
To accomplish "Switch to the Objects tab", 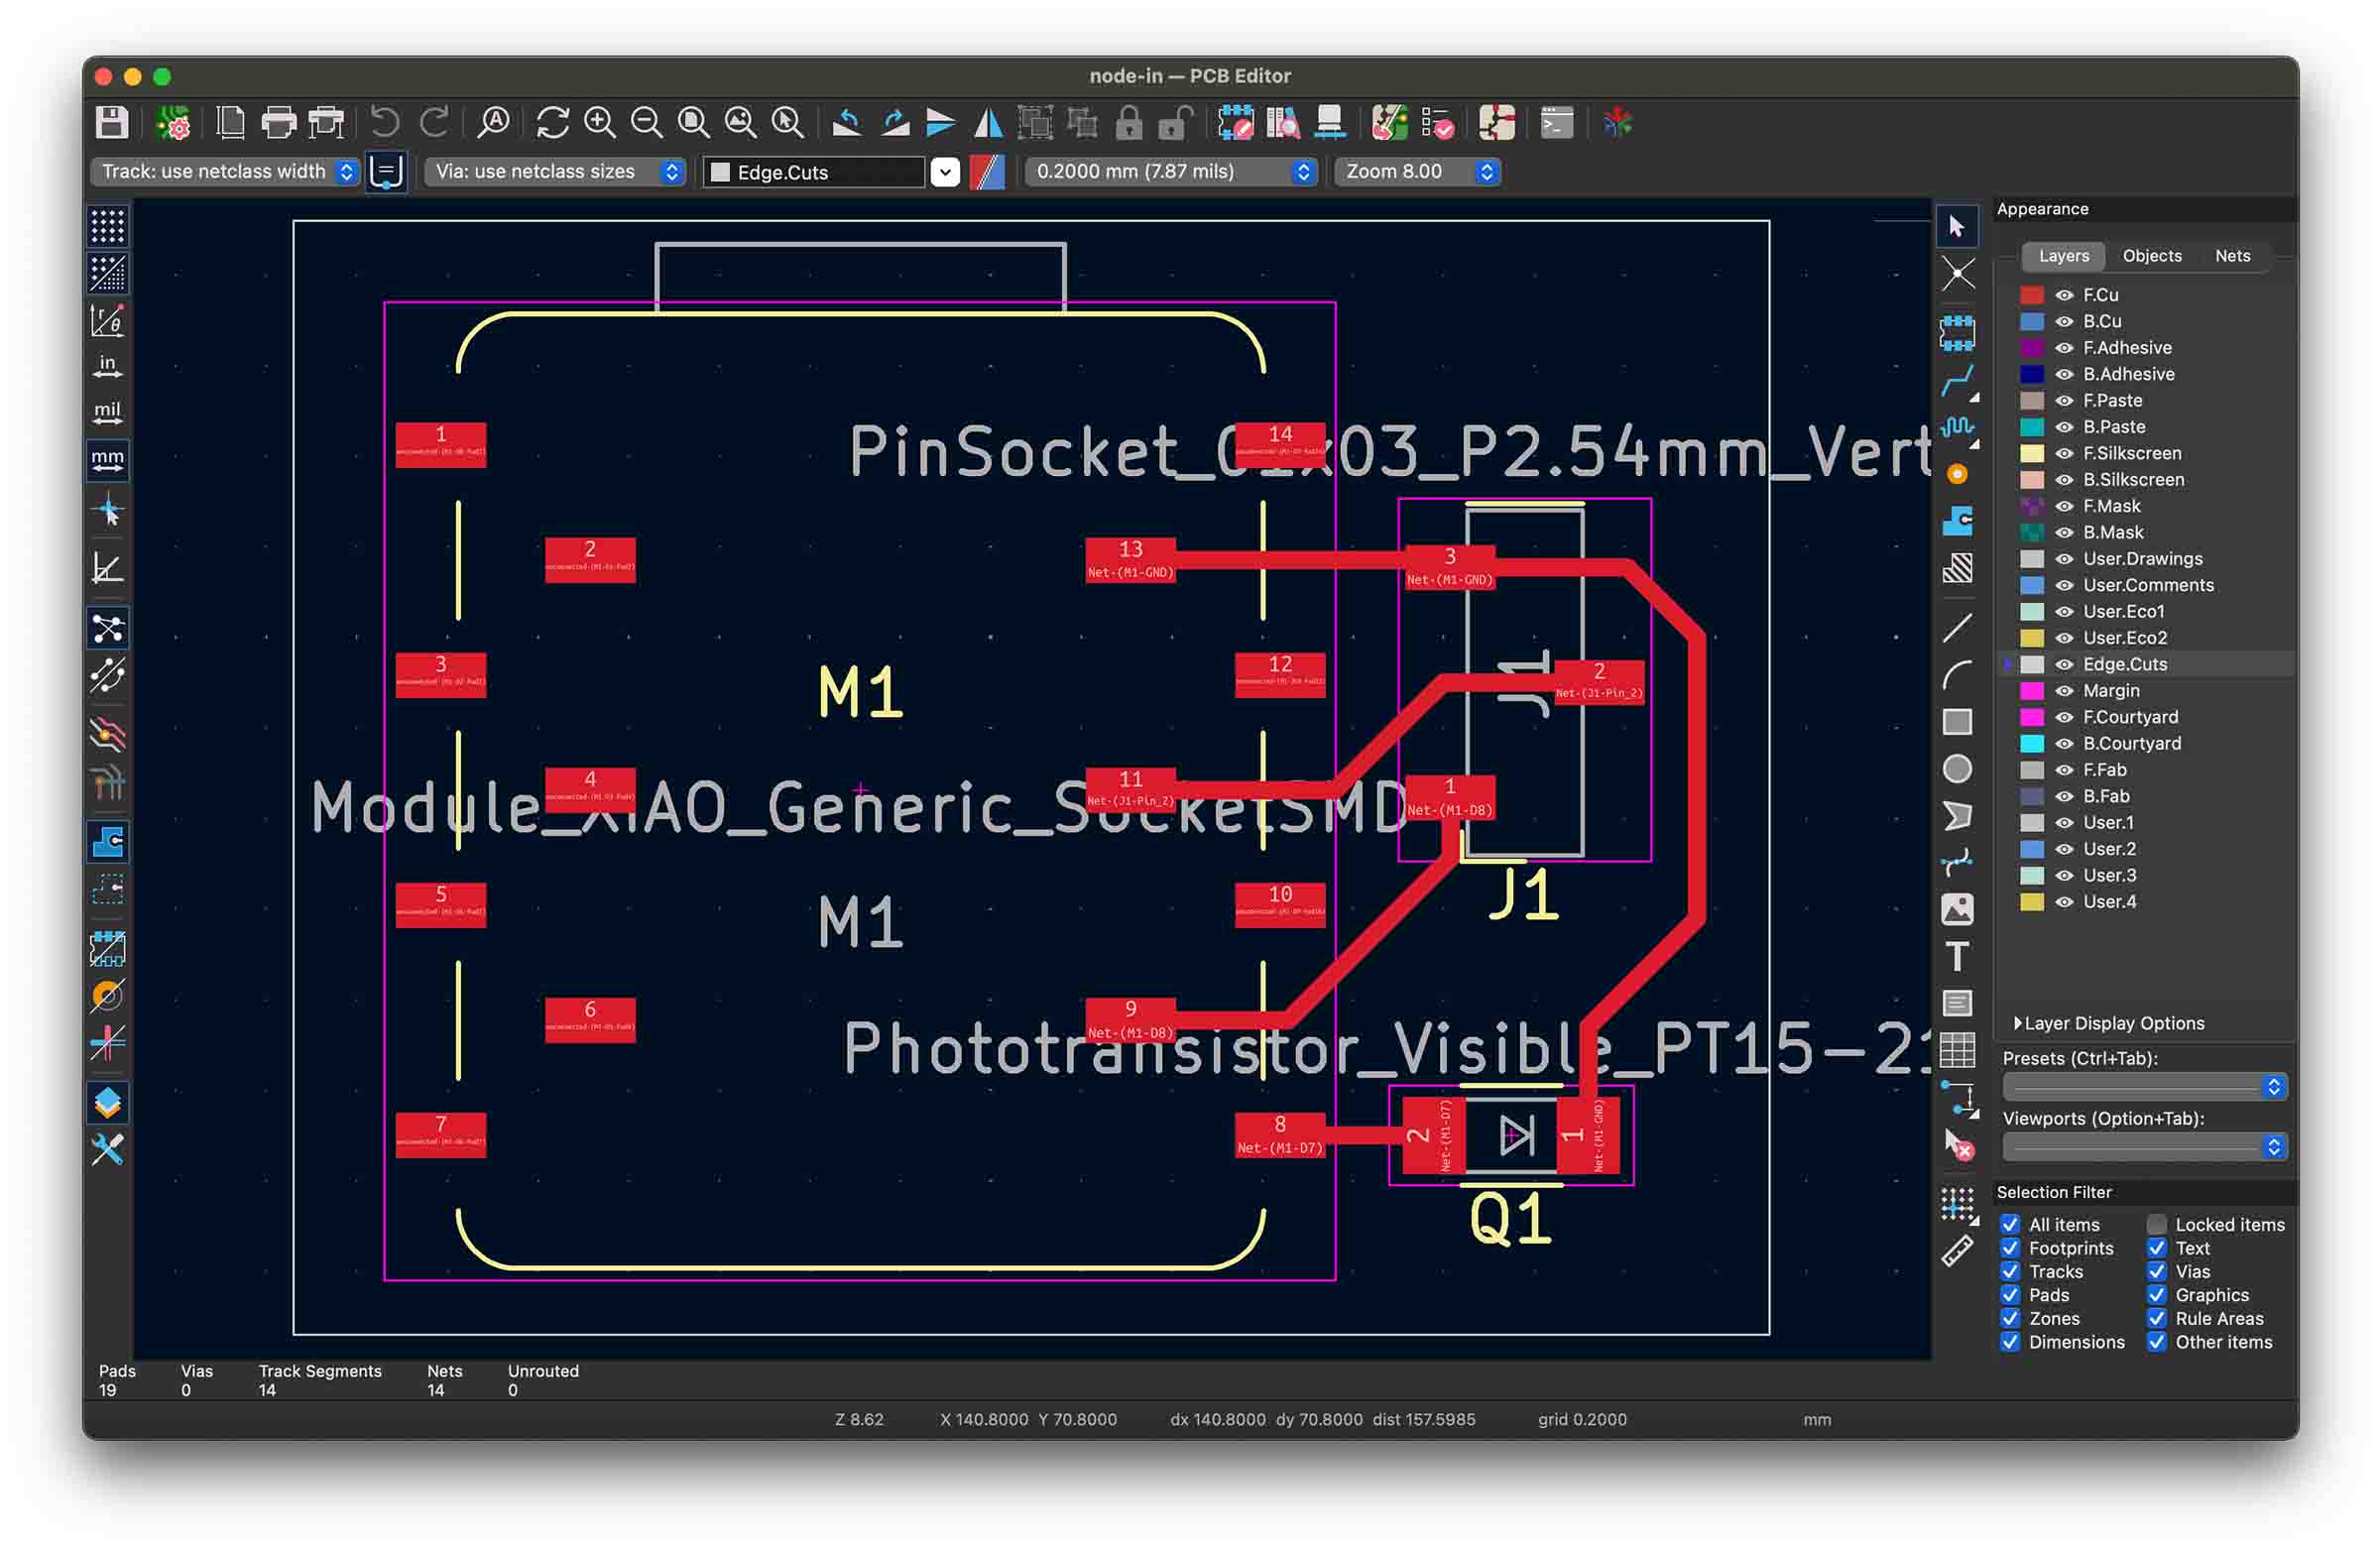I will point(2152,256).
